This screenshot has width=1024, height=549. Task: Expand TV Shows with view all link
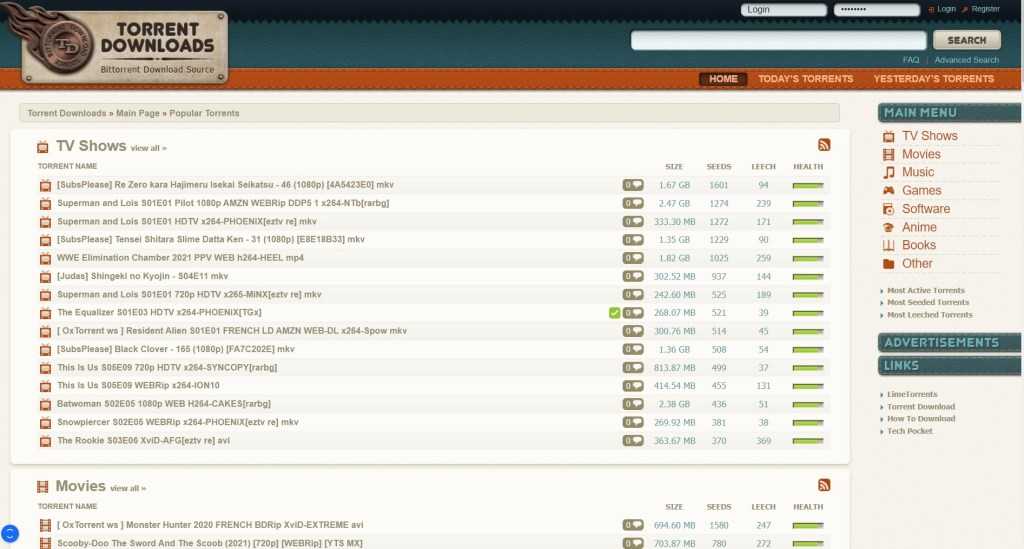[x=148, y=148]
